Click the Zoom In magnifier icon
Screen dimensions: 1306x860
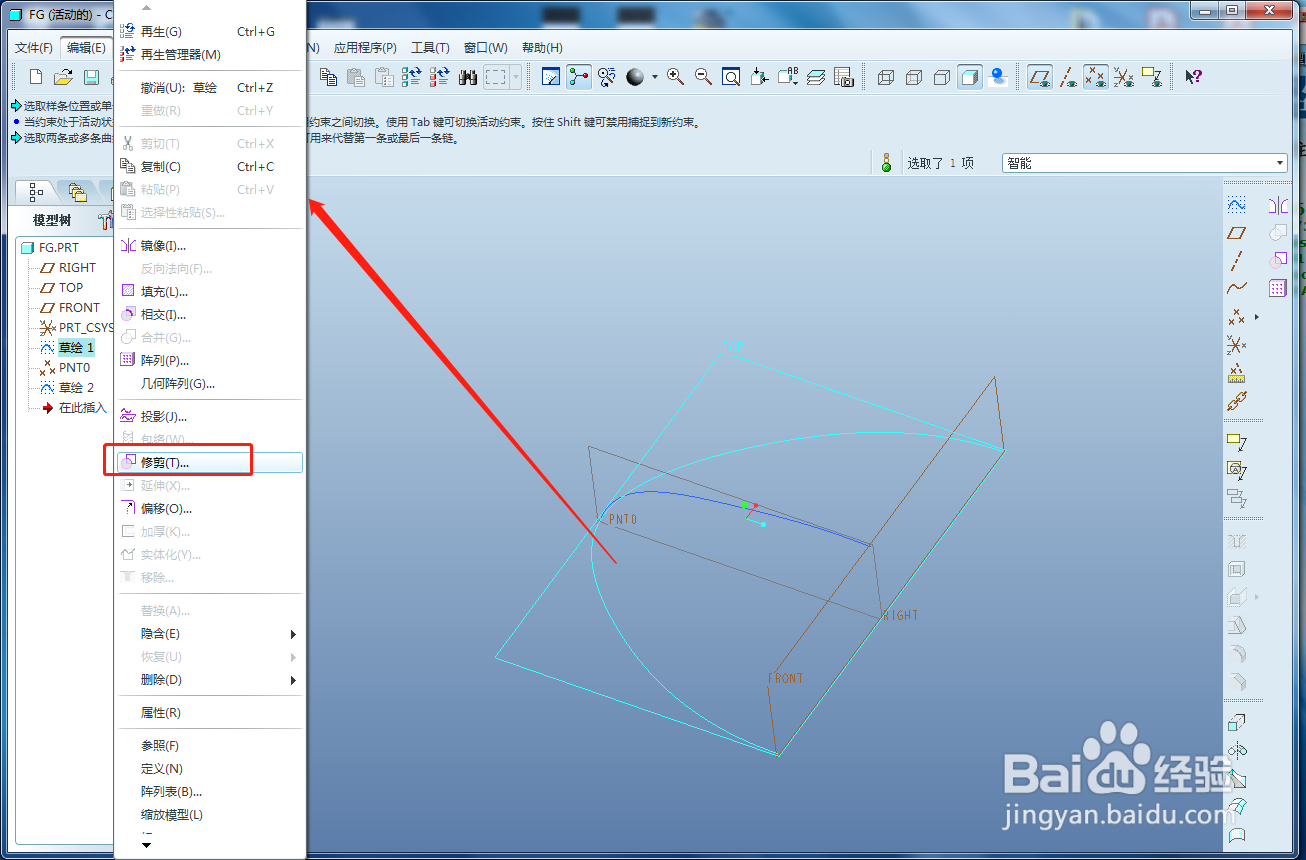(x=676, y=77)
